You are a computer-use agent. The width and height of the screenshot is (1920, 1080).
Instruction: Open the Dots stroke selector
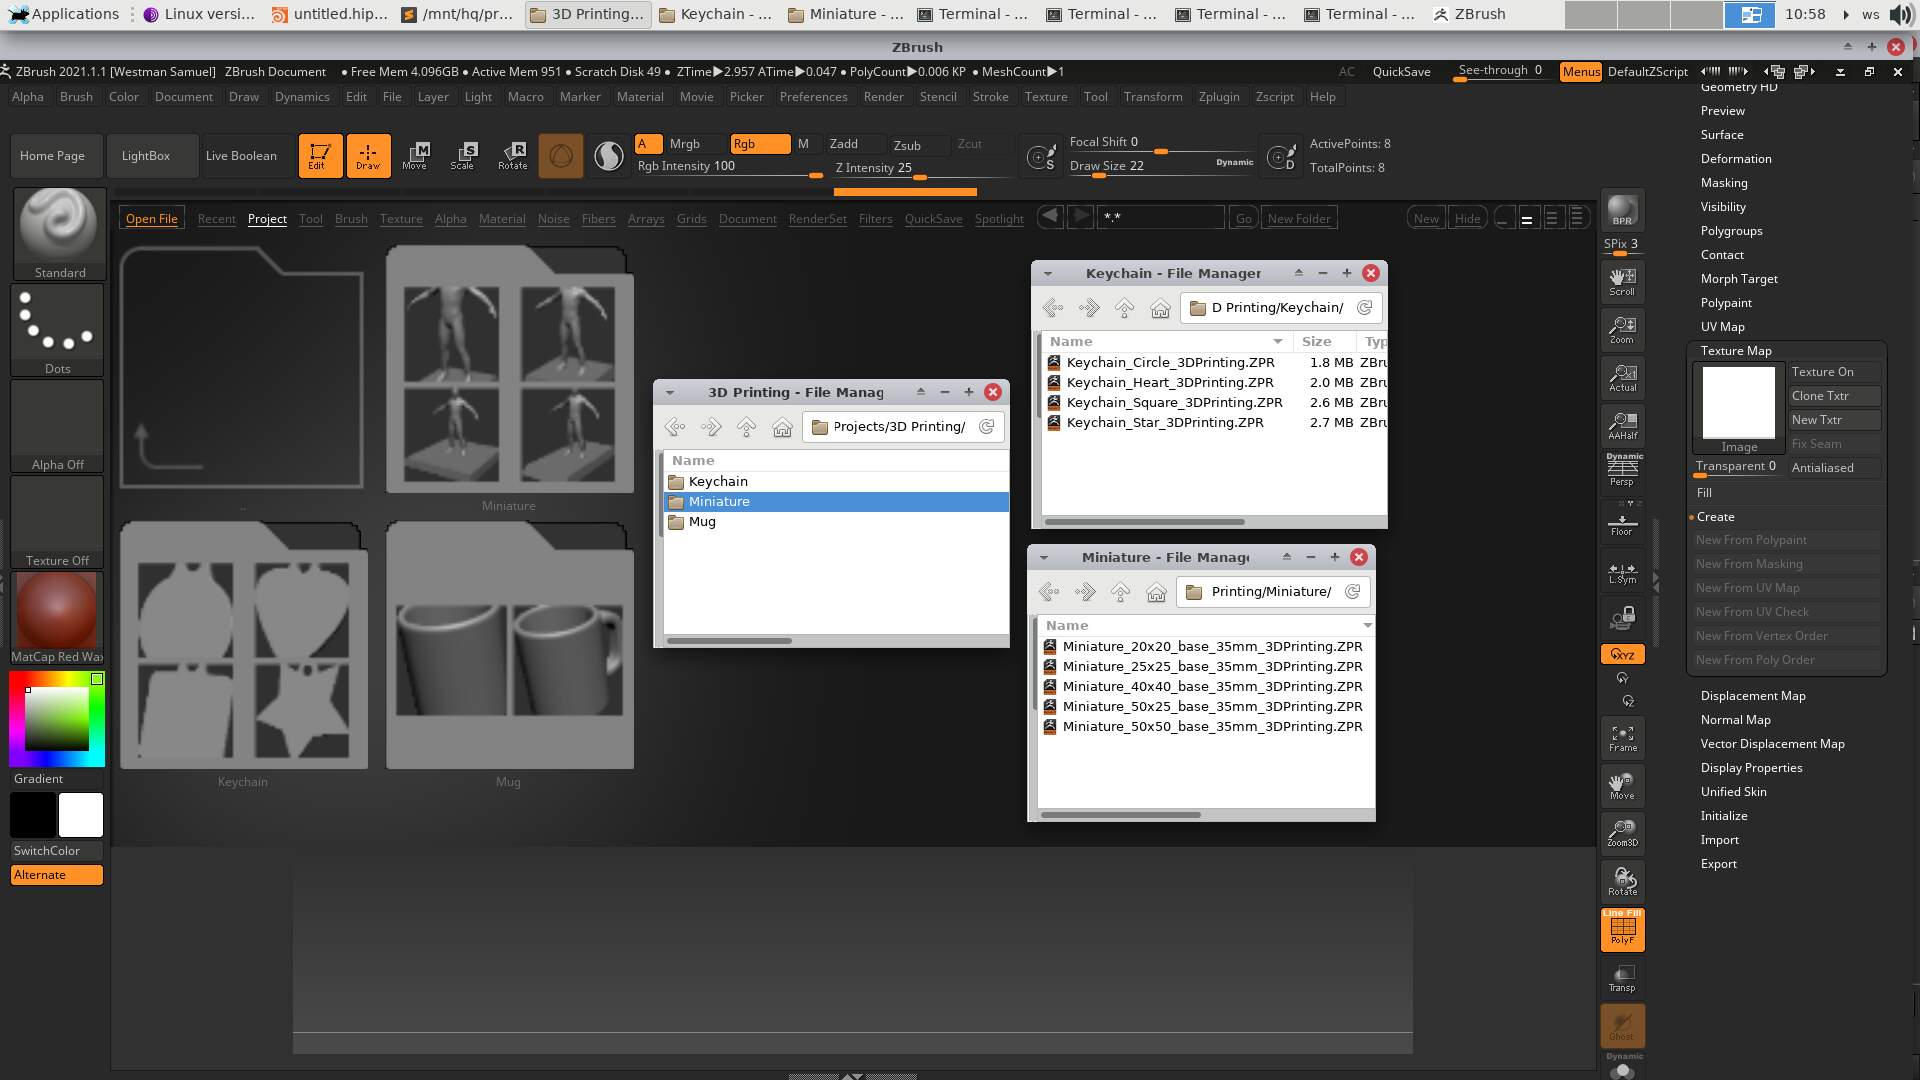point(58,329)
